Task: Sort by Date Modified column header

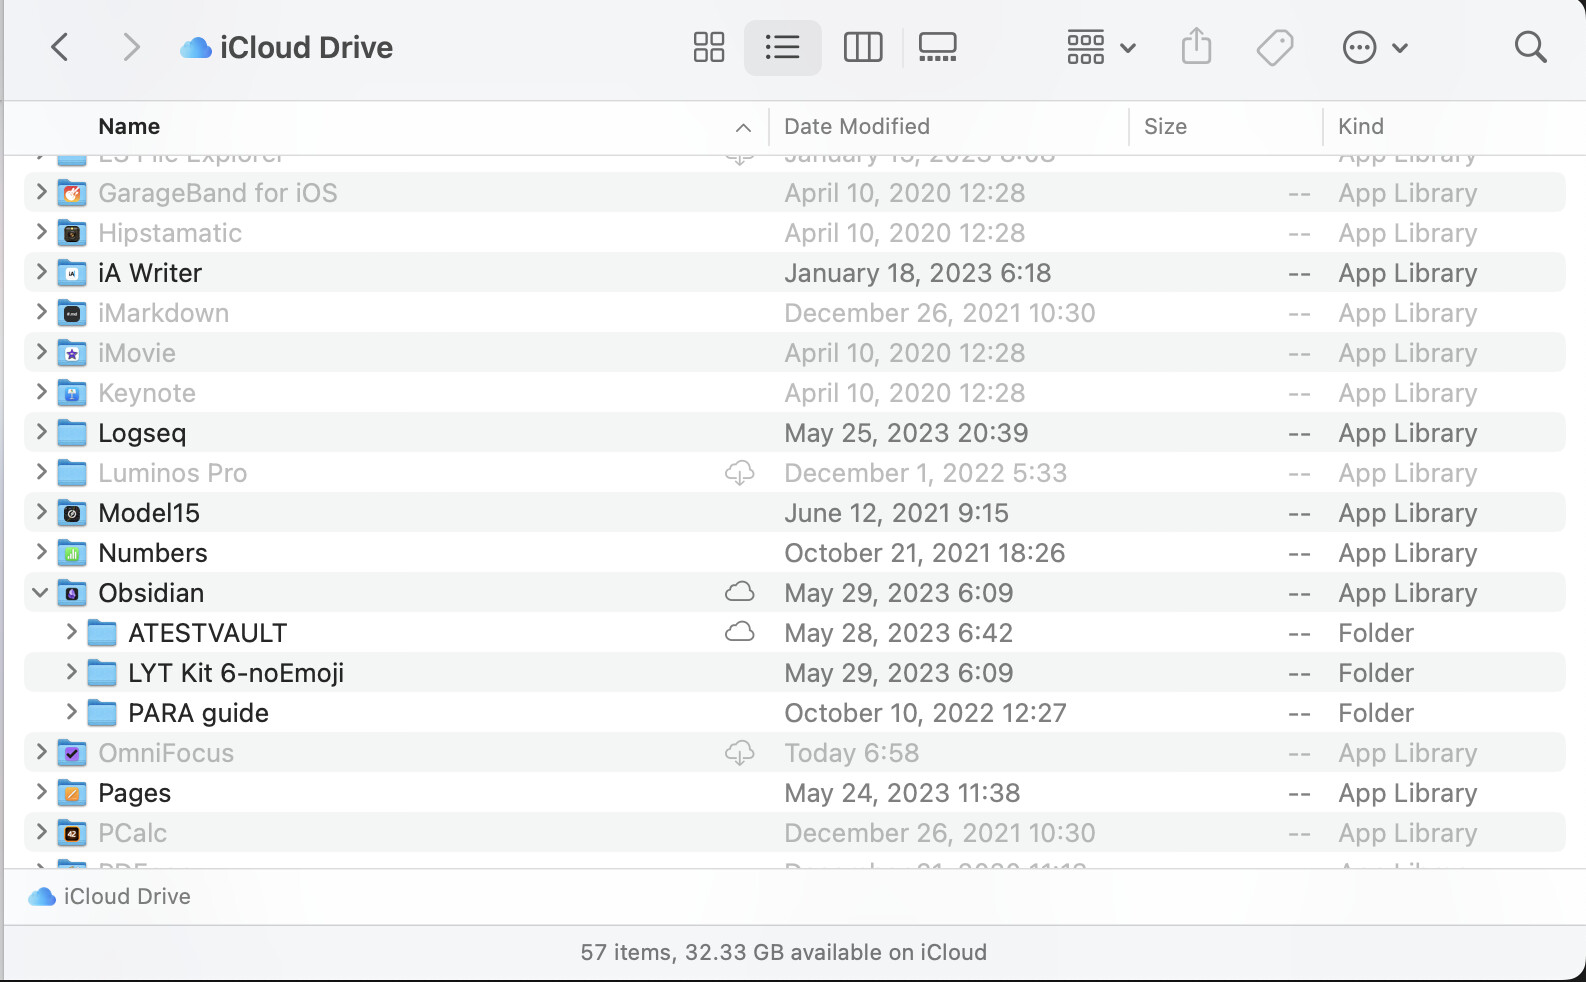Action: (857, 126)
